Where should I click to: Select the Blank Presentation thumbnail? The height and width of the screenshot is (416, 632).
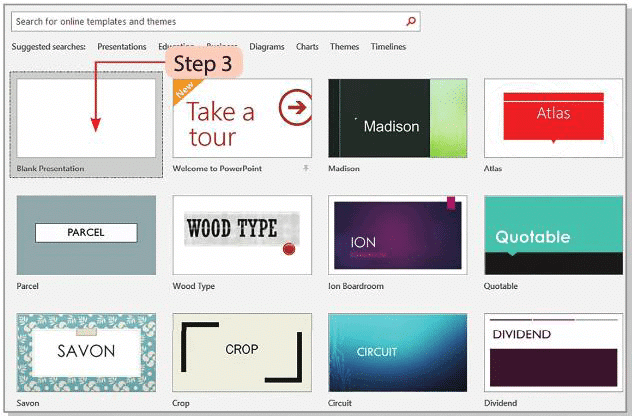point(86,118)
